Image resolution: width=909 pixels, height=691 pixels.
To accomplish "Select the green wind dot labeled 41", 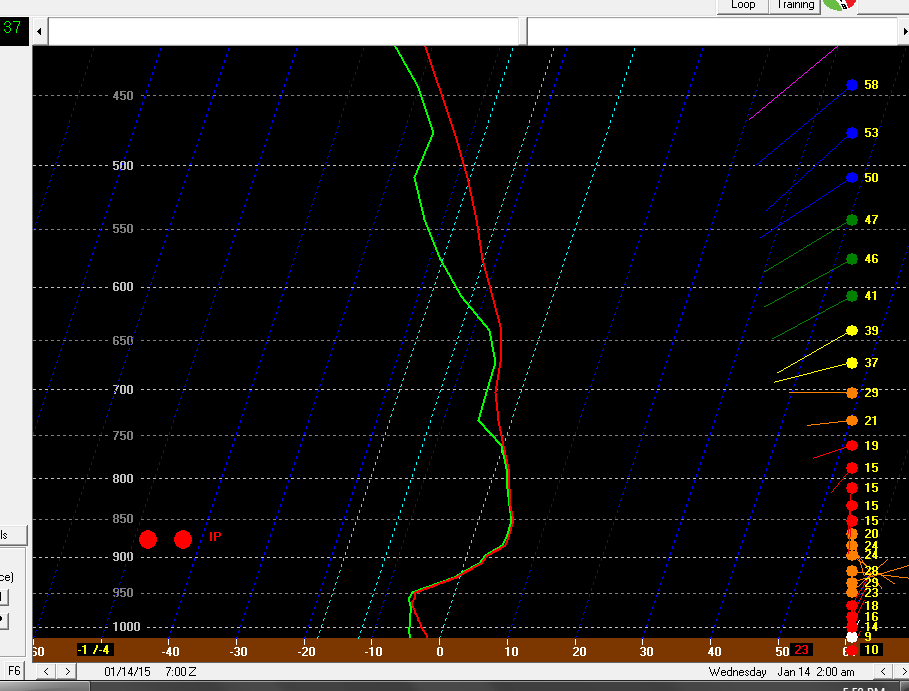I will point(852,296).
